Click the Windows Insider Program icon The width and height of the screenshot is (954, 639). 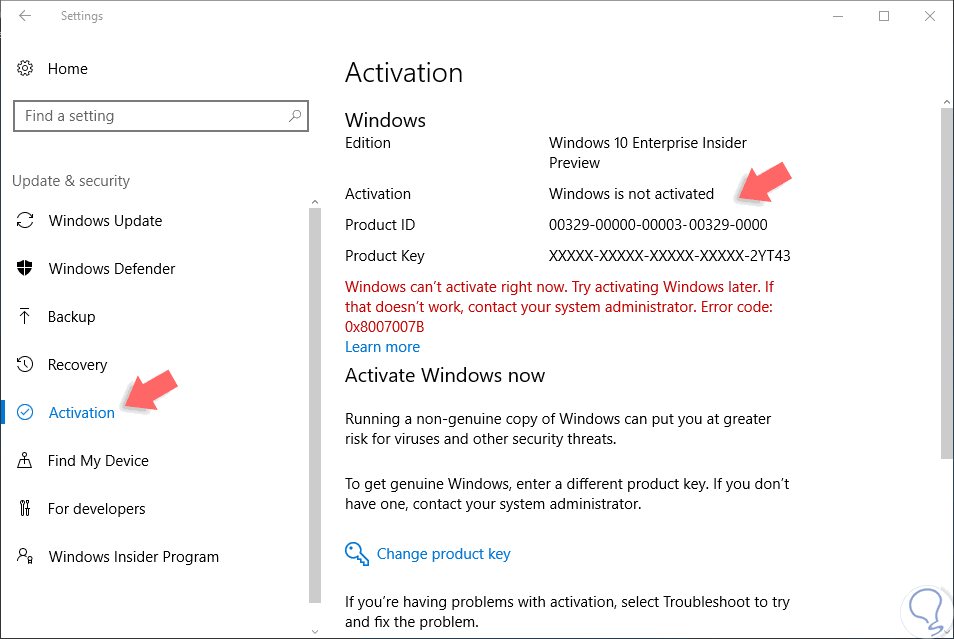26,557
